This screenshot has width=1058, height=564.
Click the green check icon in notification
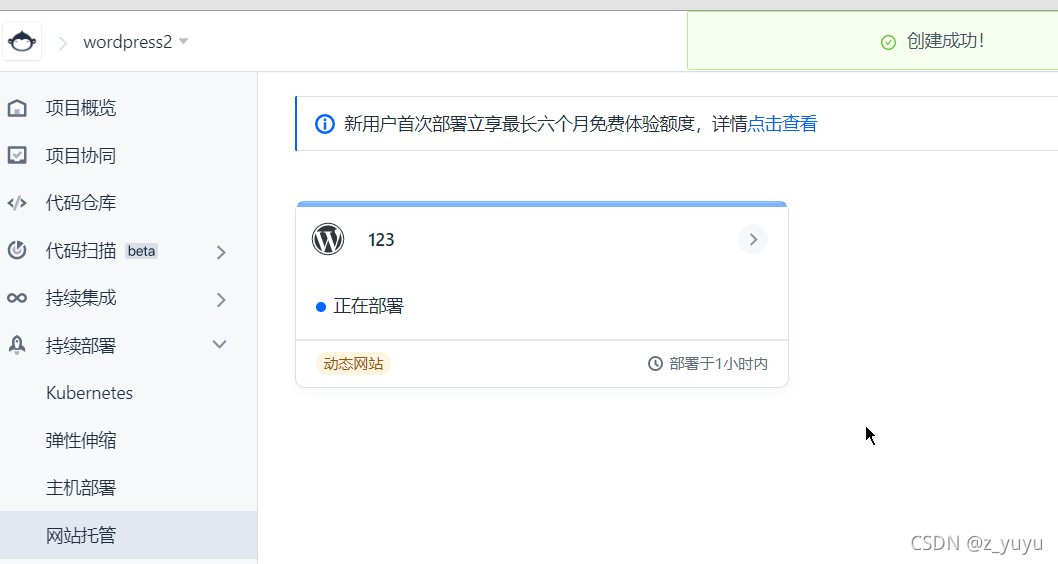[889, 43]
